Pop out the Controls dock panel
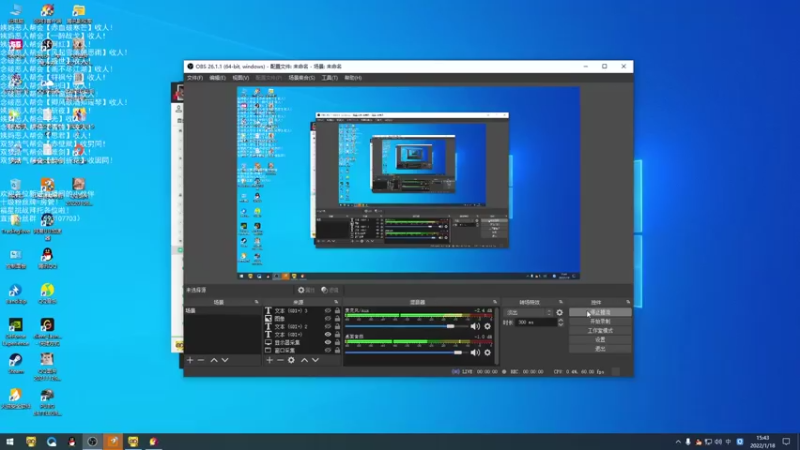 (x=628, y=302)
